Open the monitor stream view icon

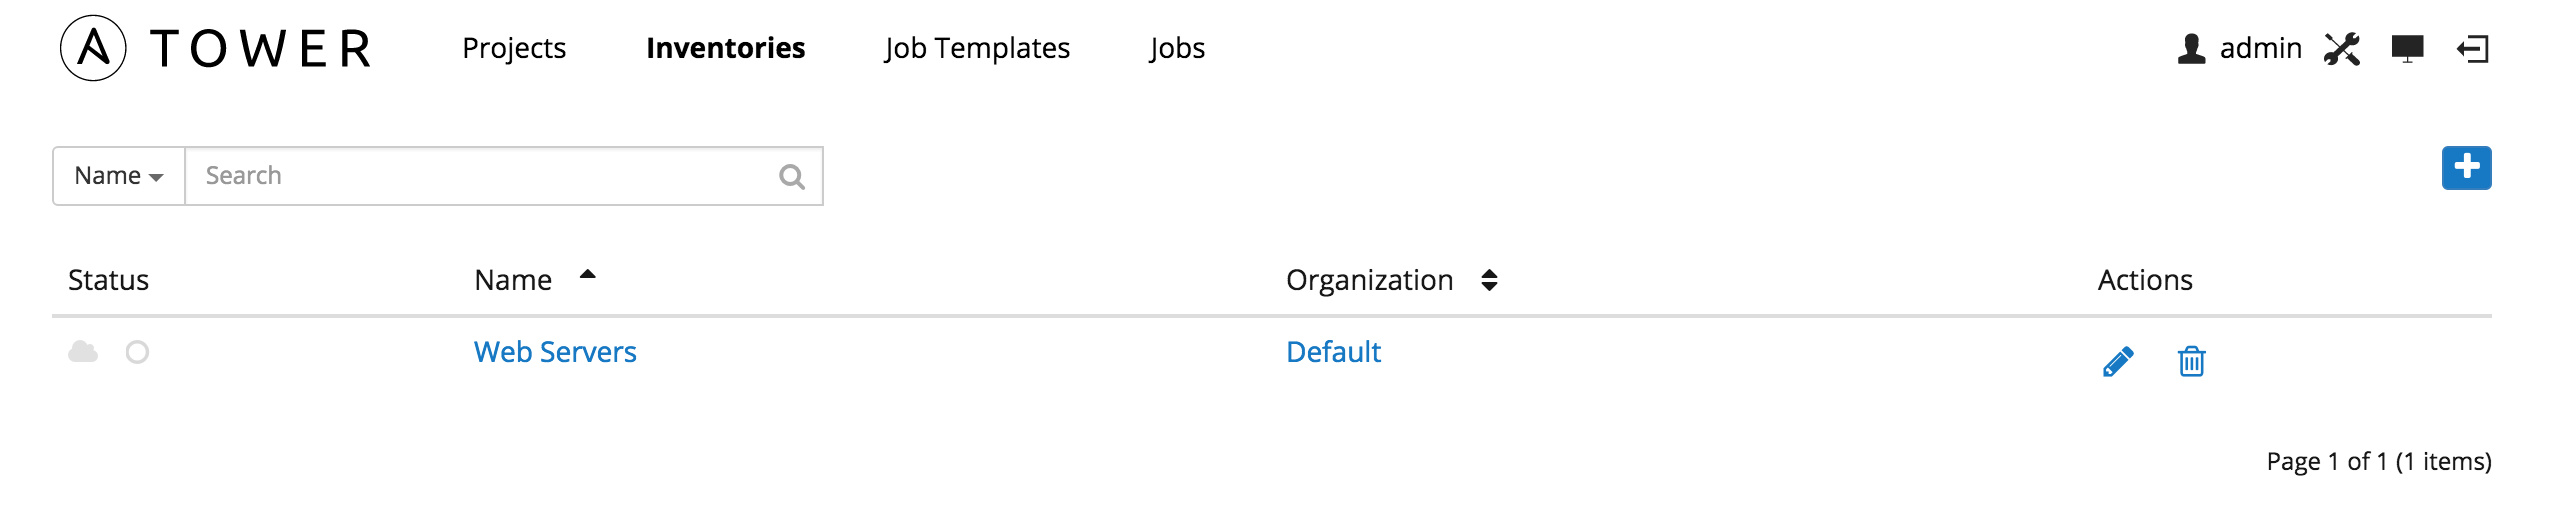(x=2407, y=48)
